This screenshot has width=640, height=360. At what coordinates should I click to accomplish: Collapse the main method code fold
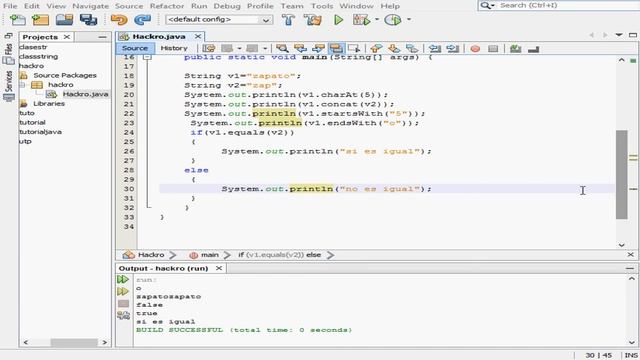147,57
